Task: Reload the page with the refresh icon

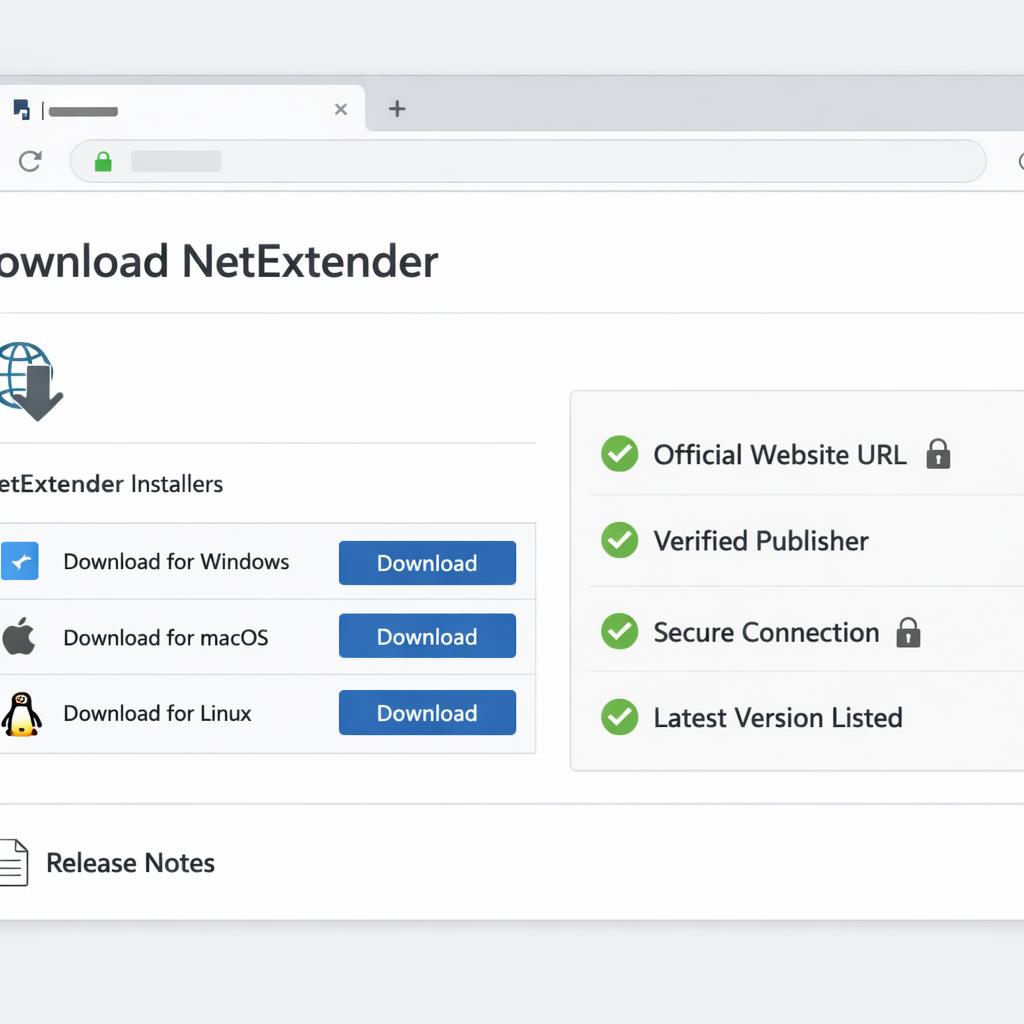Action: (x=30, y=161)
